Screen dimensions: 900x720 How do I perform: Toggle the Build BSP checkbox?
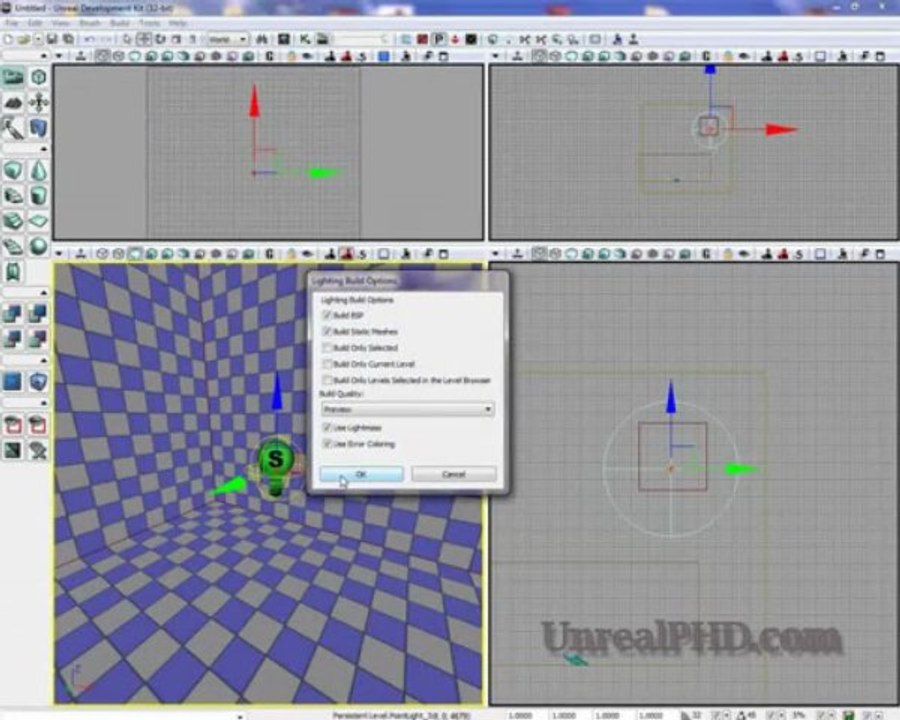coord(327,315)
